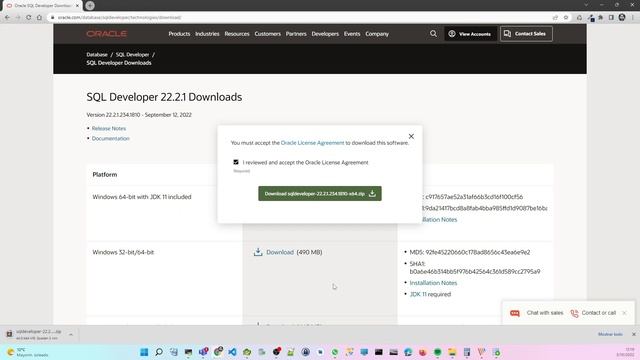Open the Spotify taskbar icon
Image resolution: width=640 pixels, height=360 pixels.
[x=438, y=352]
